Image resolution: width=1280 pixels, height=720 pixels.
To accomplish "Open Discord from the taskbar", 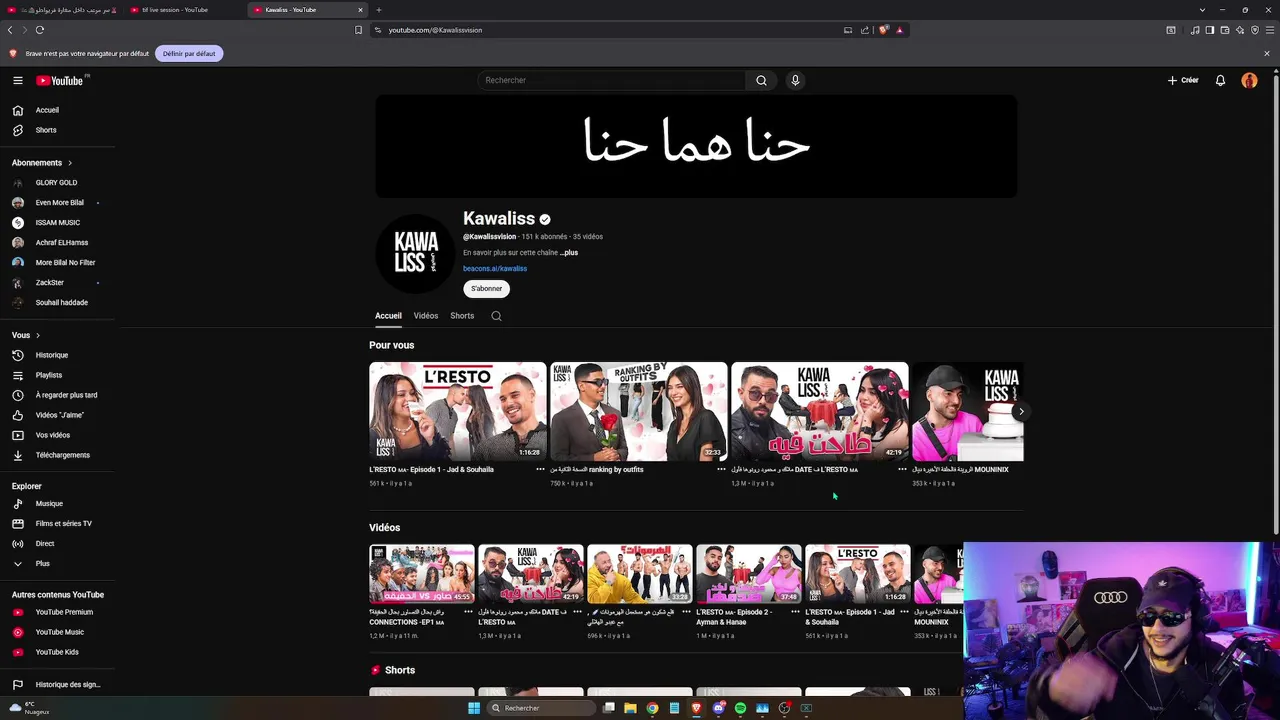I will click(x=718, y=708).
